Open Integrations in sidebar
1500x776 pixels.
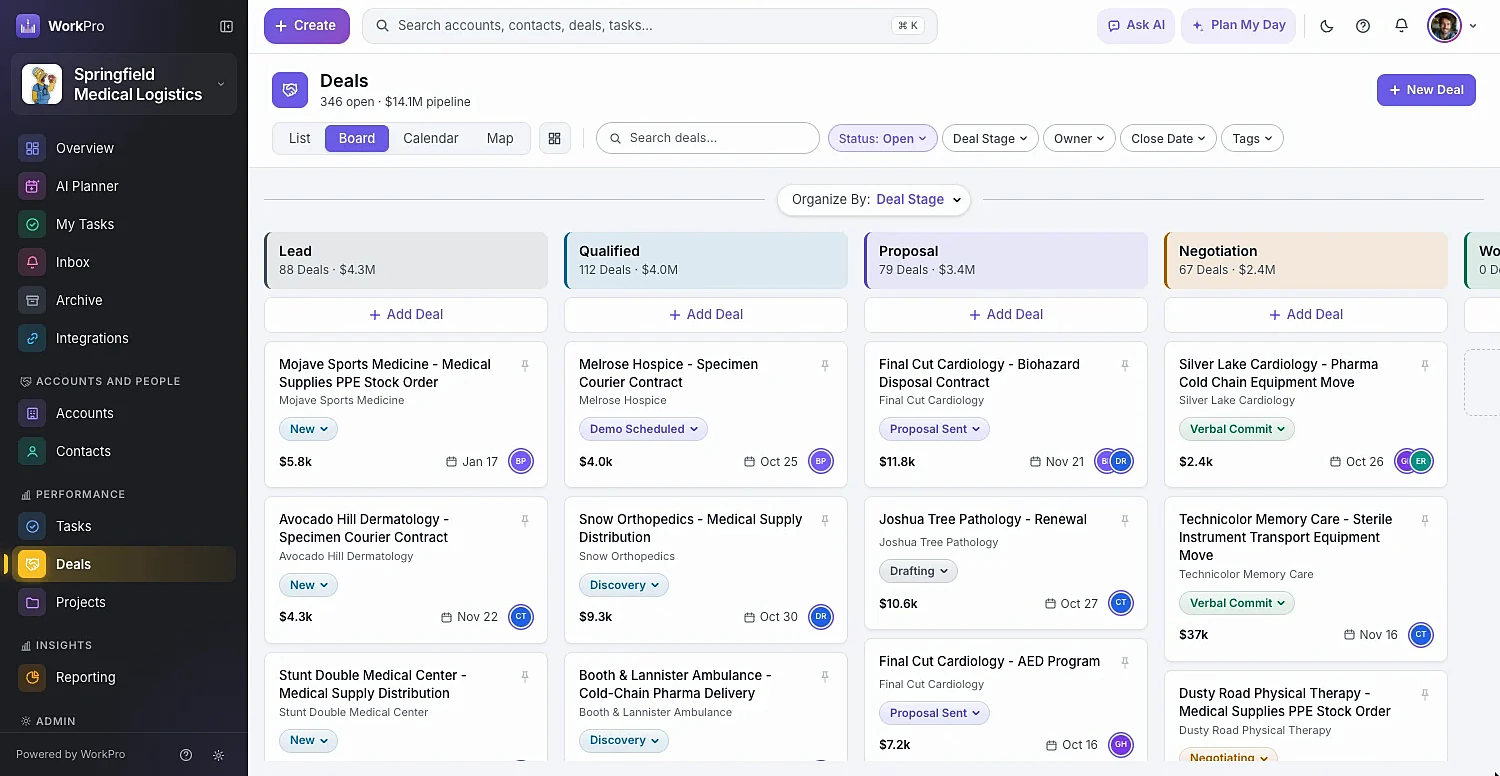124,338
